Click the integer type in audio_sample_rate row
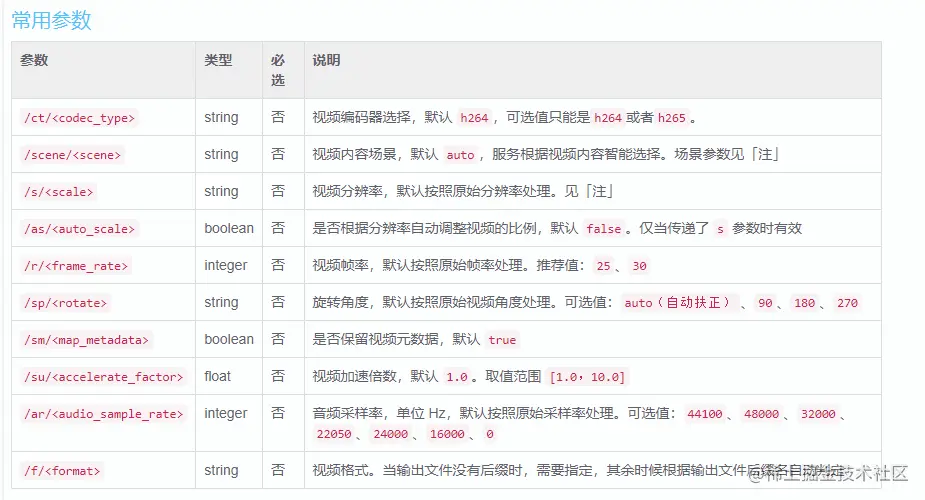This screenshot has width=925, height=500. (226, 413)
